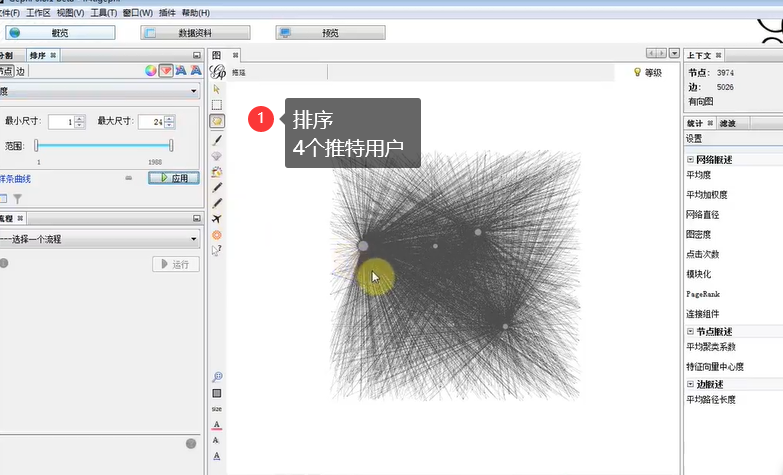Toggle the link icon left of 应用
Viewport: 783px width, 475px height.
(129, 178)
